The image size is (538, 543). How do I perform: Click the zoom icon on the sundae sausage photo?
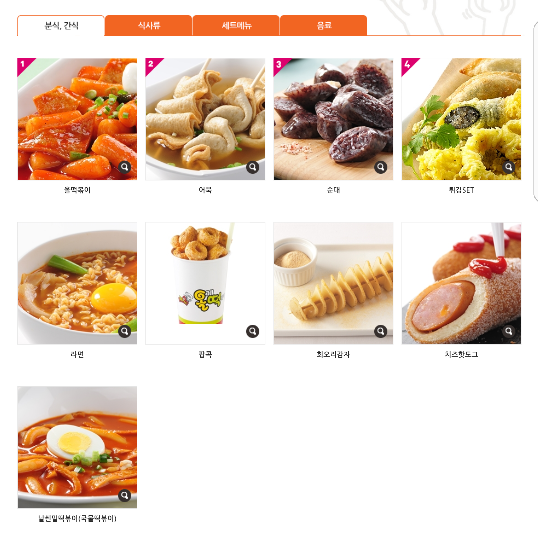point(381,167)
